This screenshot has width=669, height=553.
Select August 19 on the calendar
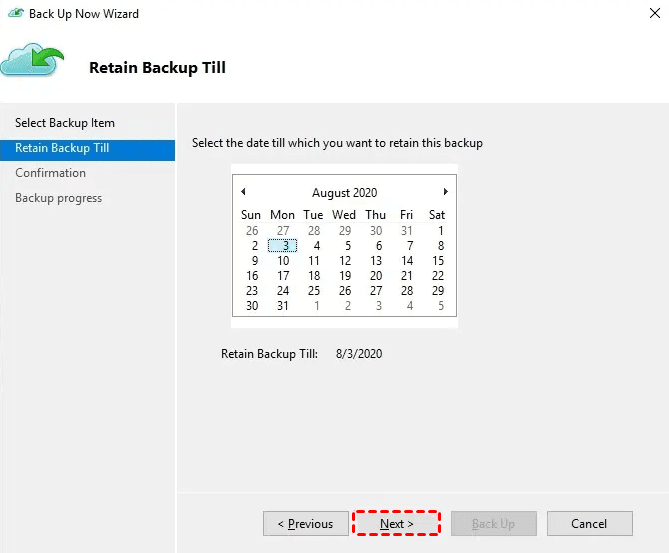345,276
